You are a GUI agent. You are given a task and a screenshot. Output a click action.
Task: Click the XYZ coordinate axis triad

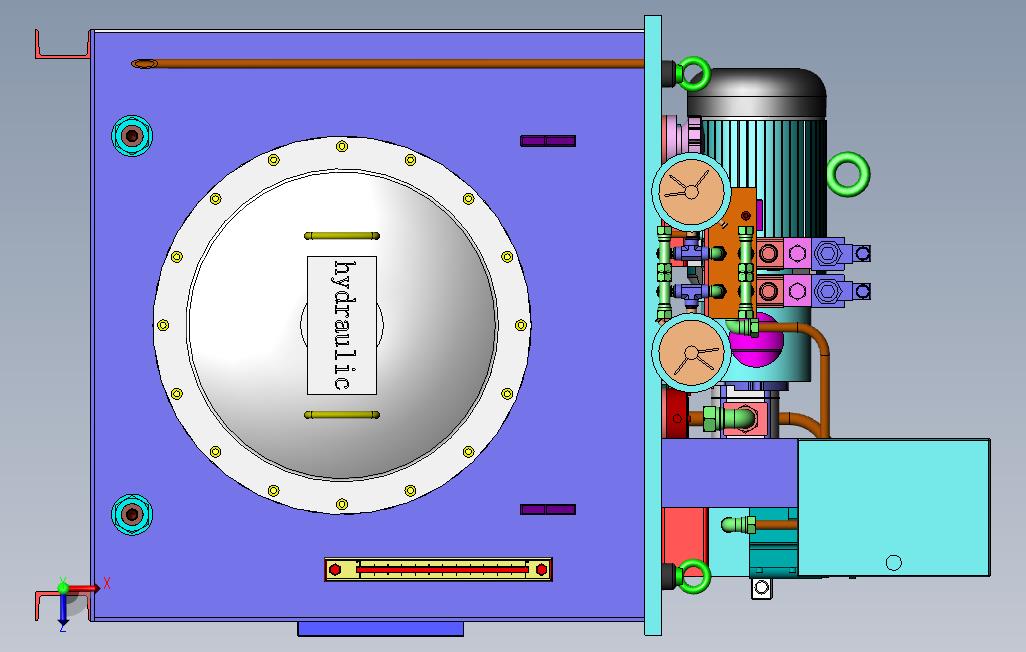[77, 602]
